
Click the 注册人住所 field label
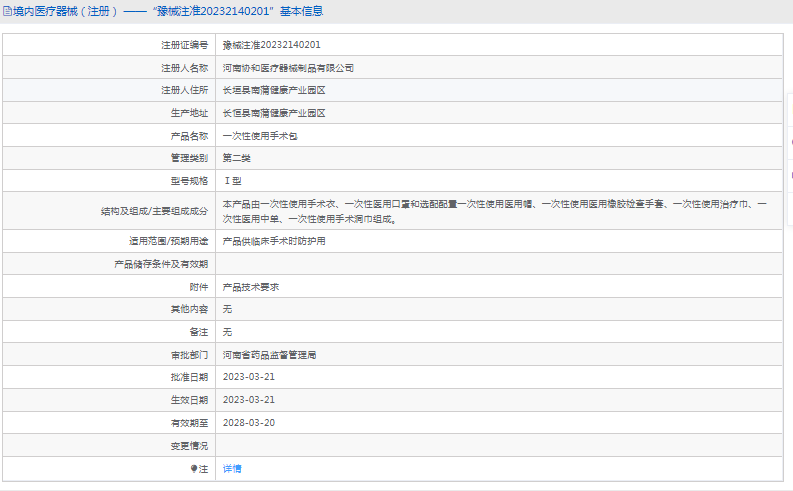pos(185,90)
